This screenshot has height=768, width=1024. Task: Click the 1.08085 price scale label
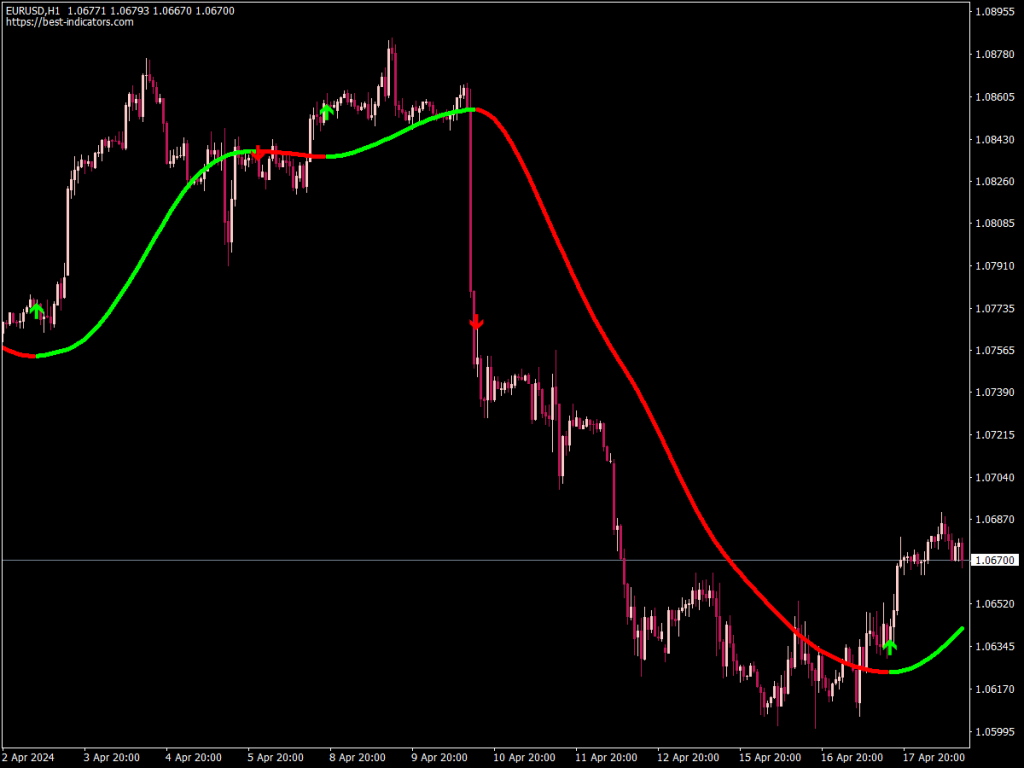pos(995,223)
